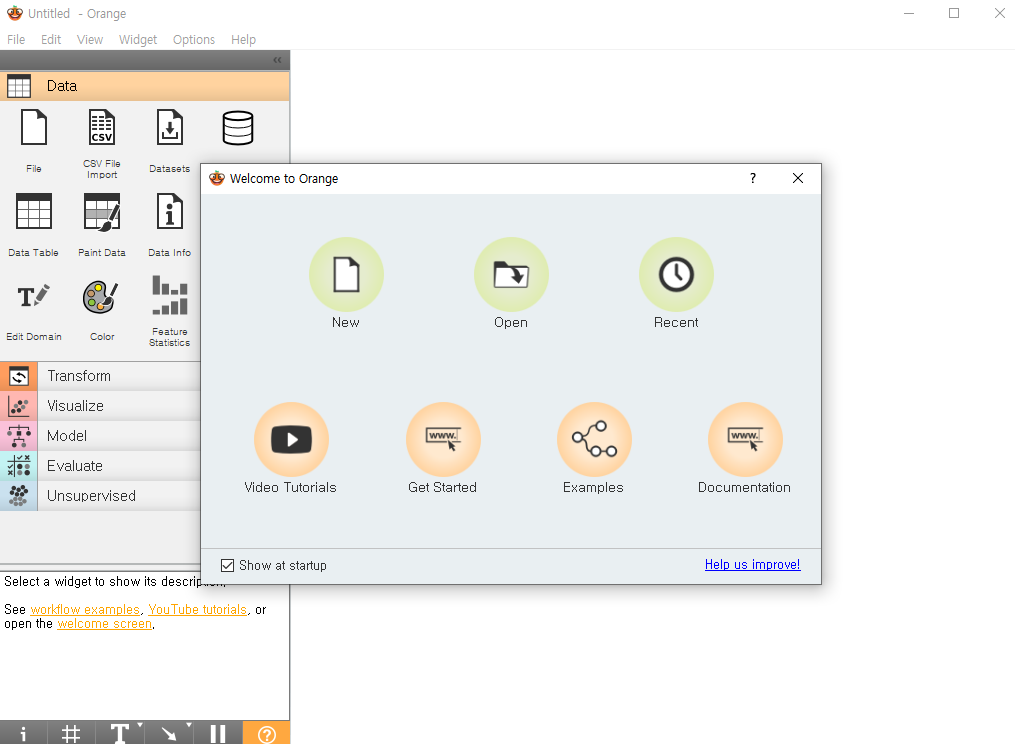This screenshot has height=744, width=1015.
Task: Expand the Evaluate category
Action: pyautogui.click(x=100, y=466)
